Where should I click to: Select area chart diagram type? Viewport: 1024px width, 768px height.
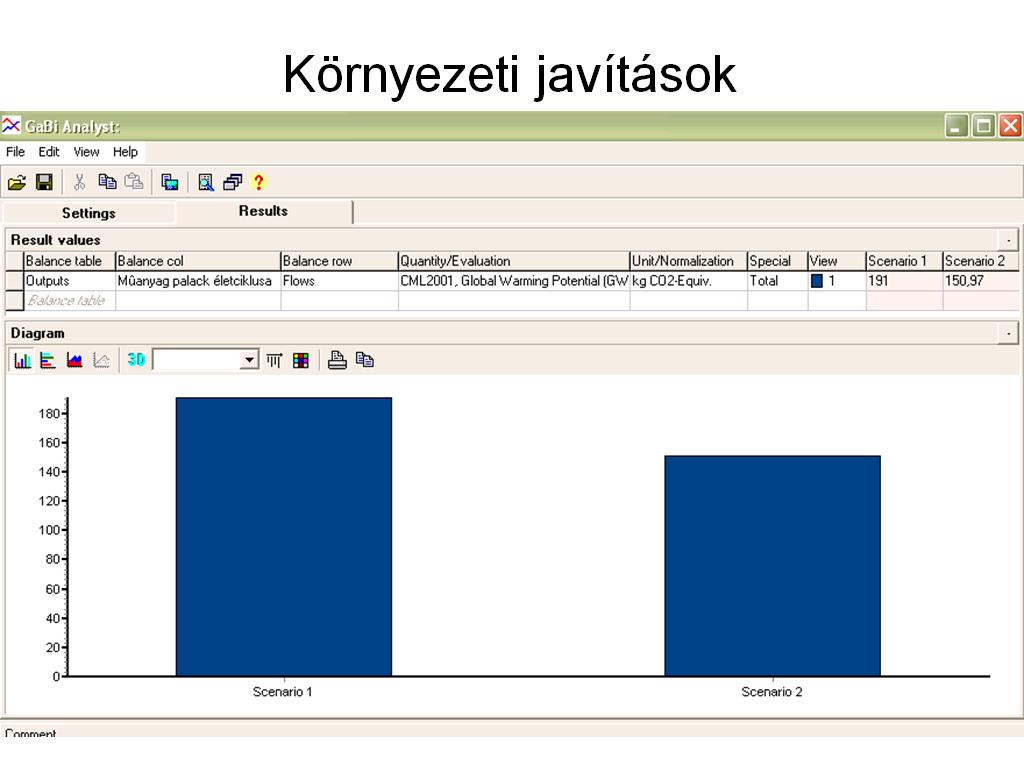click(74, 360)
